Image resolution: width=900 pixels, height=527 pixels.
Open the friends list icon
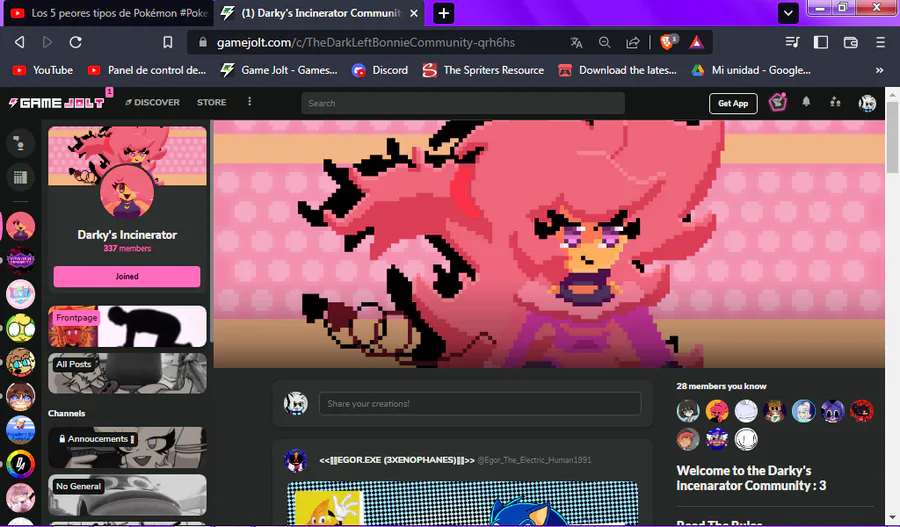835,102
